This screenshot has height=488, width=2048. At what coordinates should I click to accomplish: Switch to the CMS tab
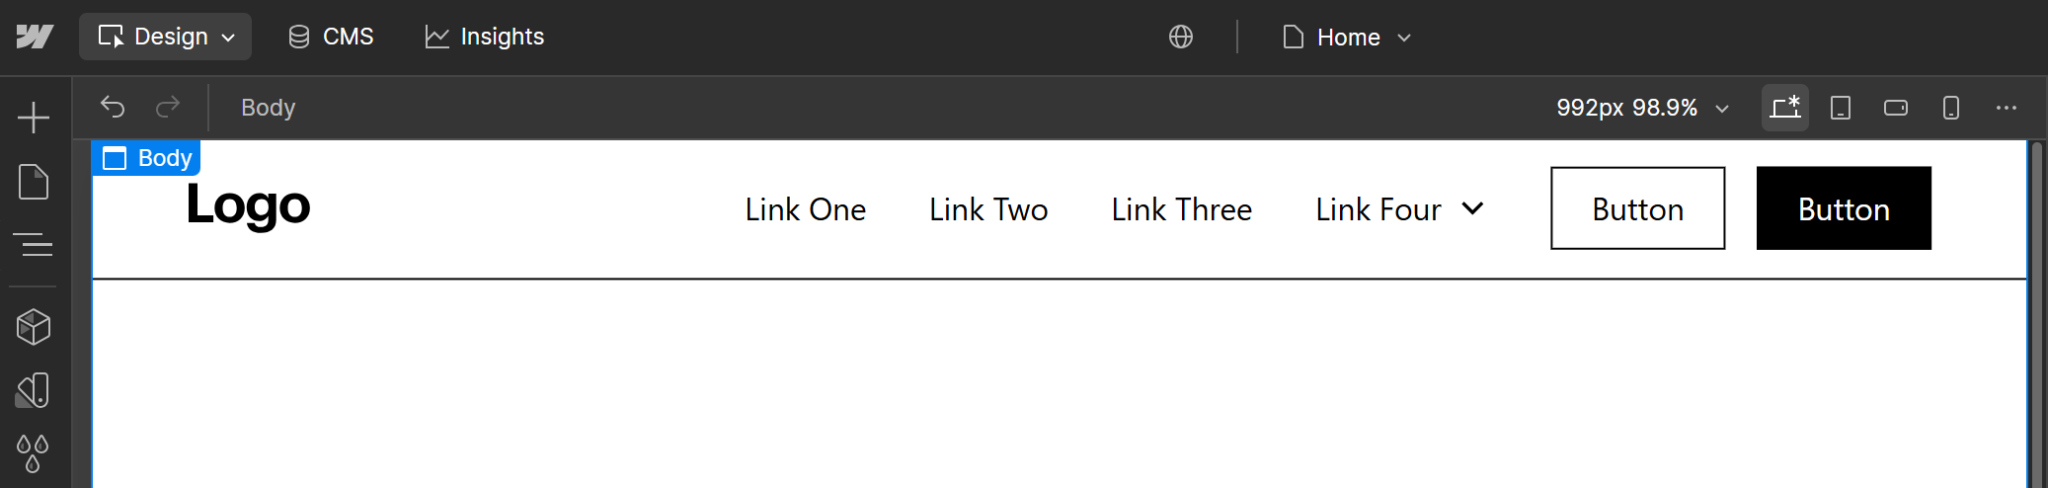(331, 37)
